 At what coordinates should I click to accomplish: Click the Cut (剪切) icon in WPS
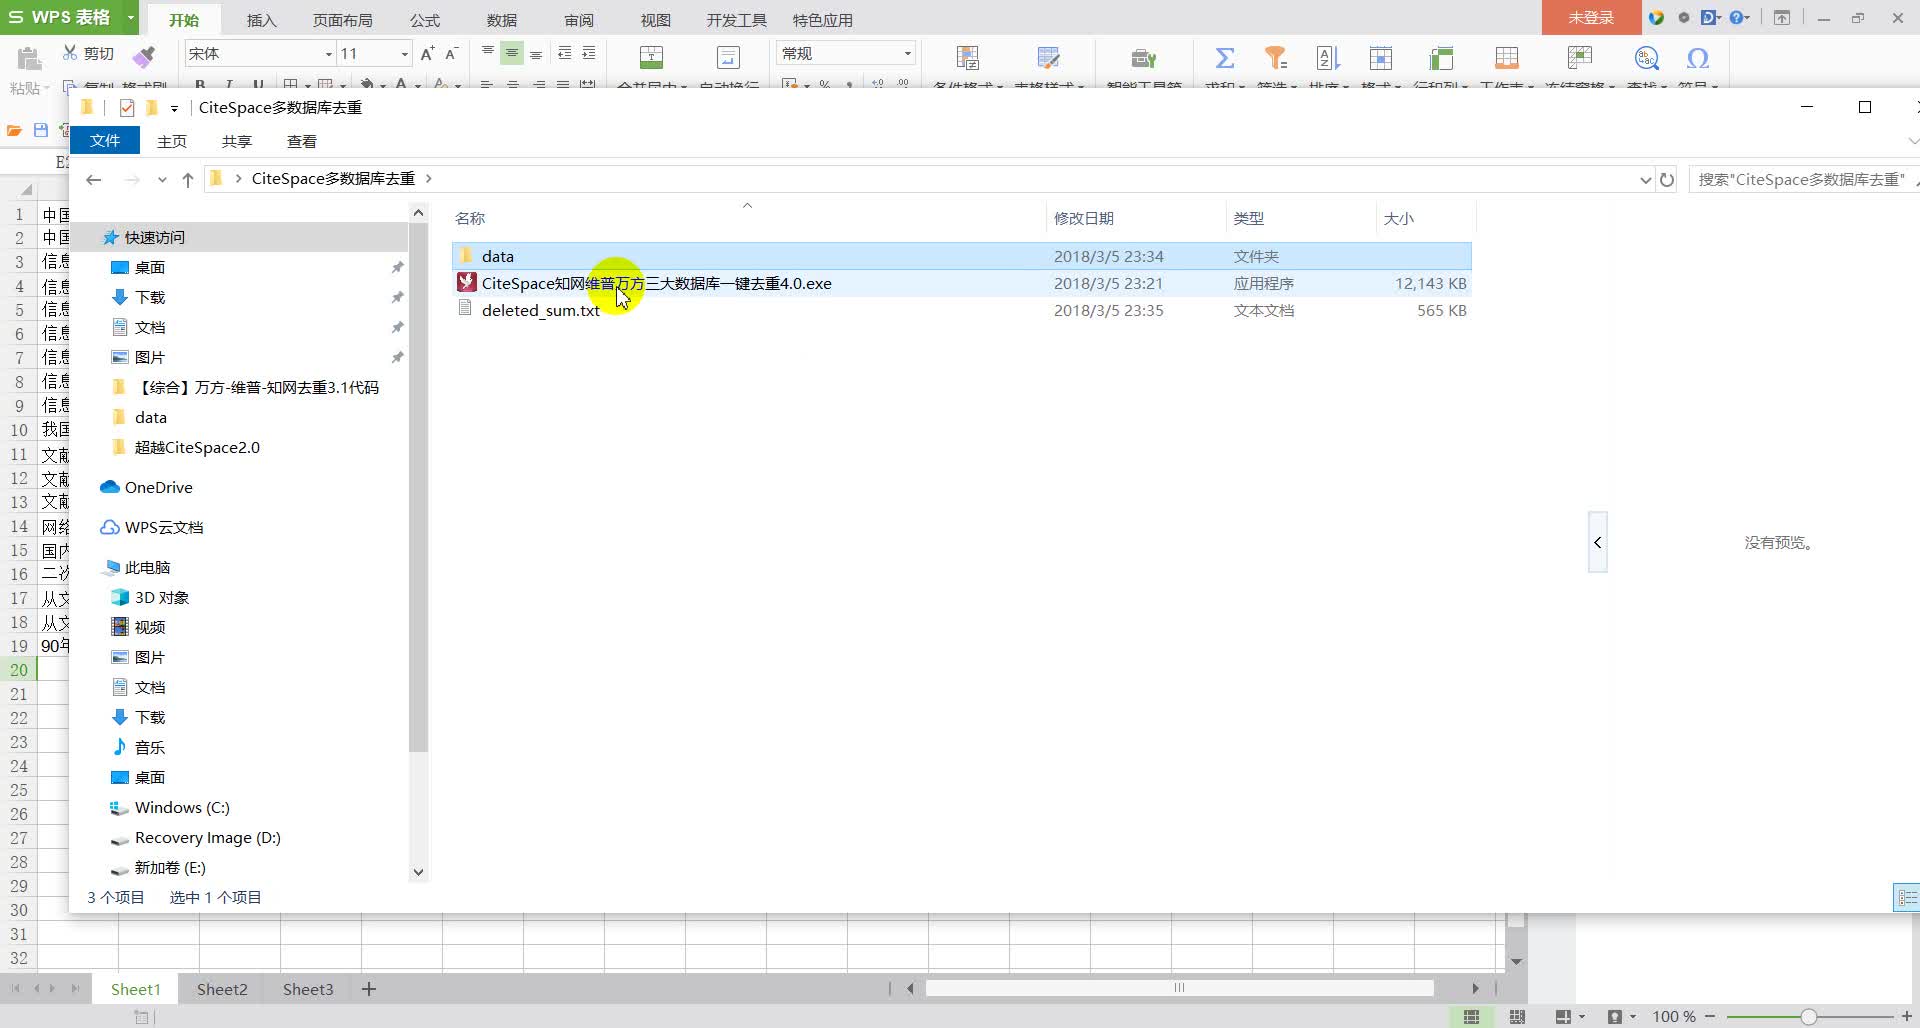click(70, 53)
